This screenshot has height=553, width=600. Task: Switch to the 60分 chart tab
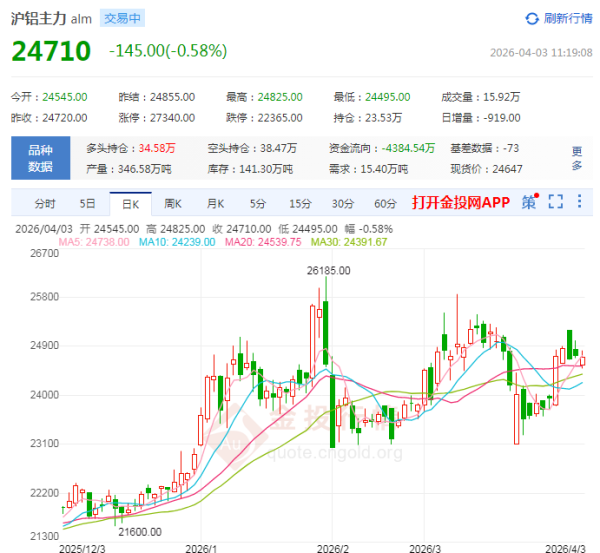pos(385,204)
